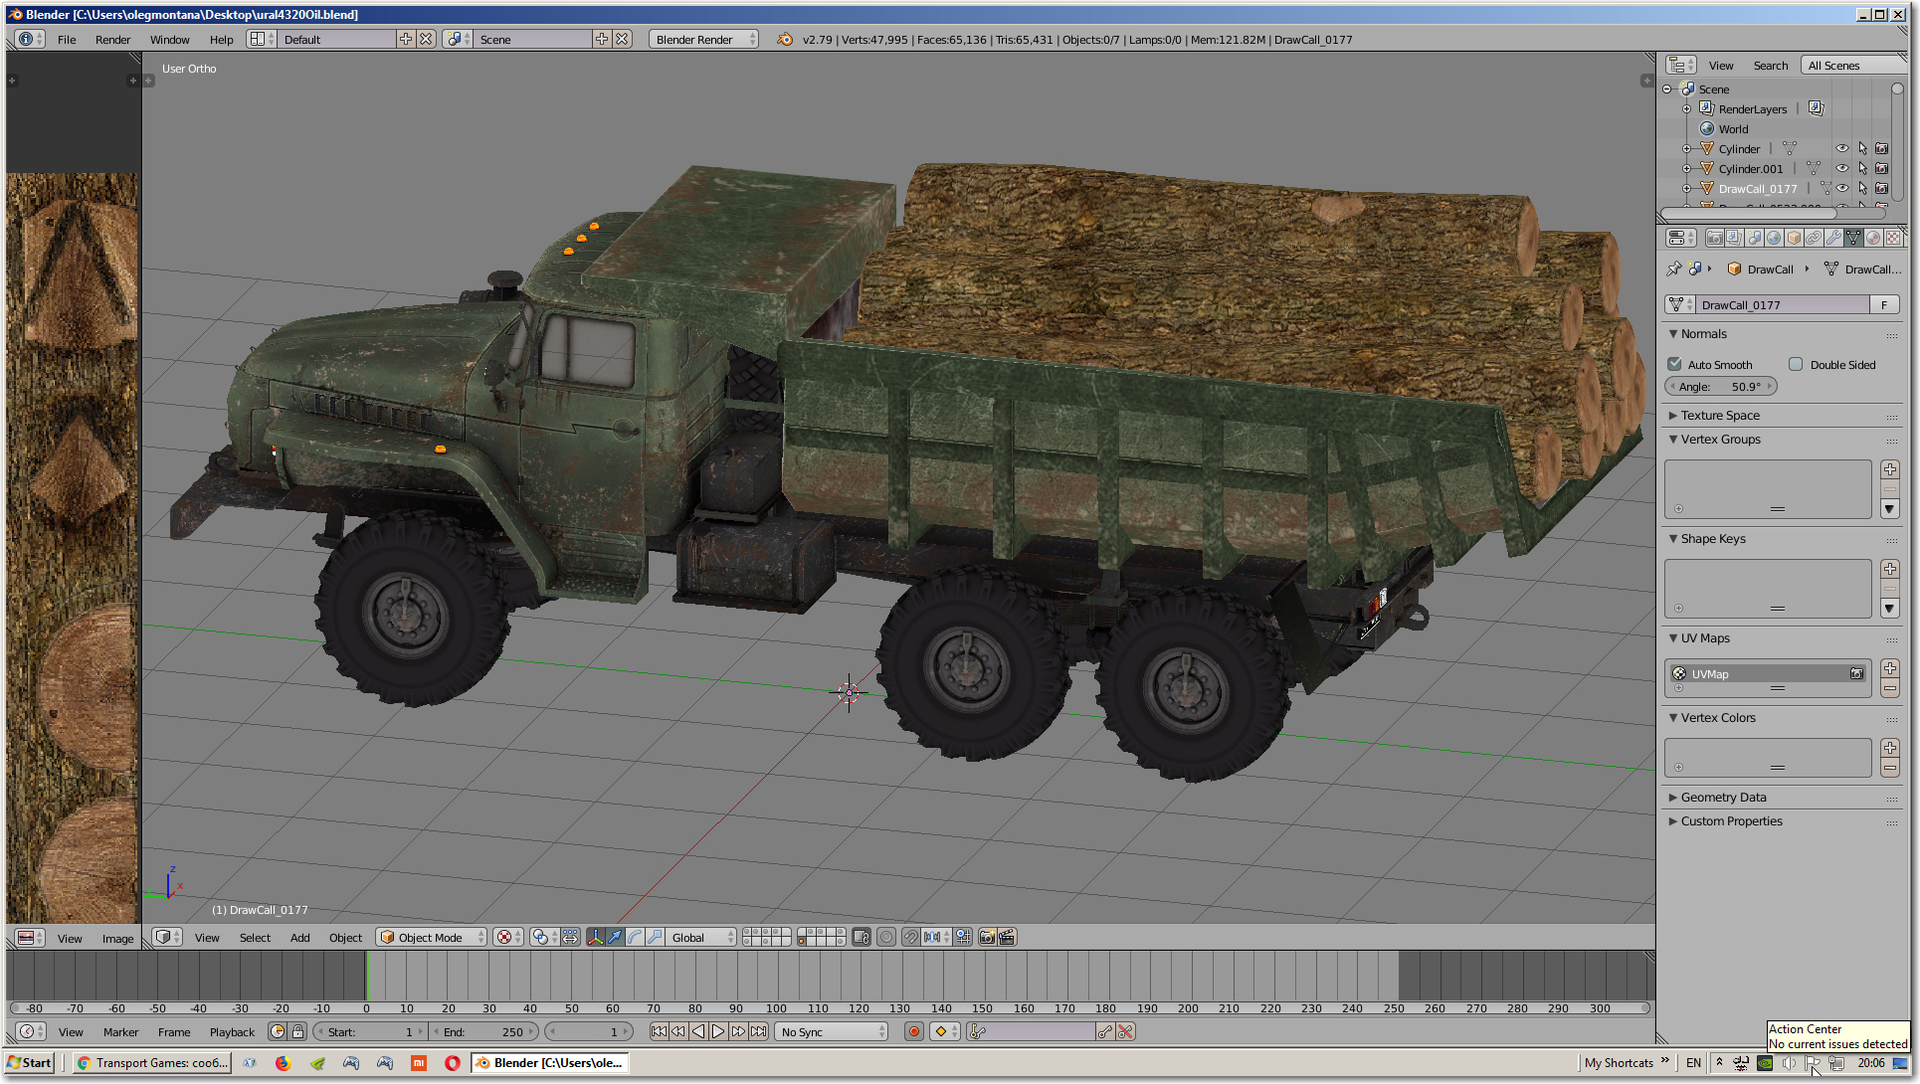Toggle the 3D manipulator widget

[596, 937]
